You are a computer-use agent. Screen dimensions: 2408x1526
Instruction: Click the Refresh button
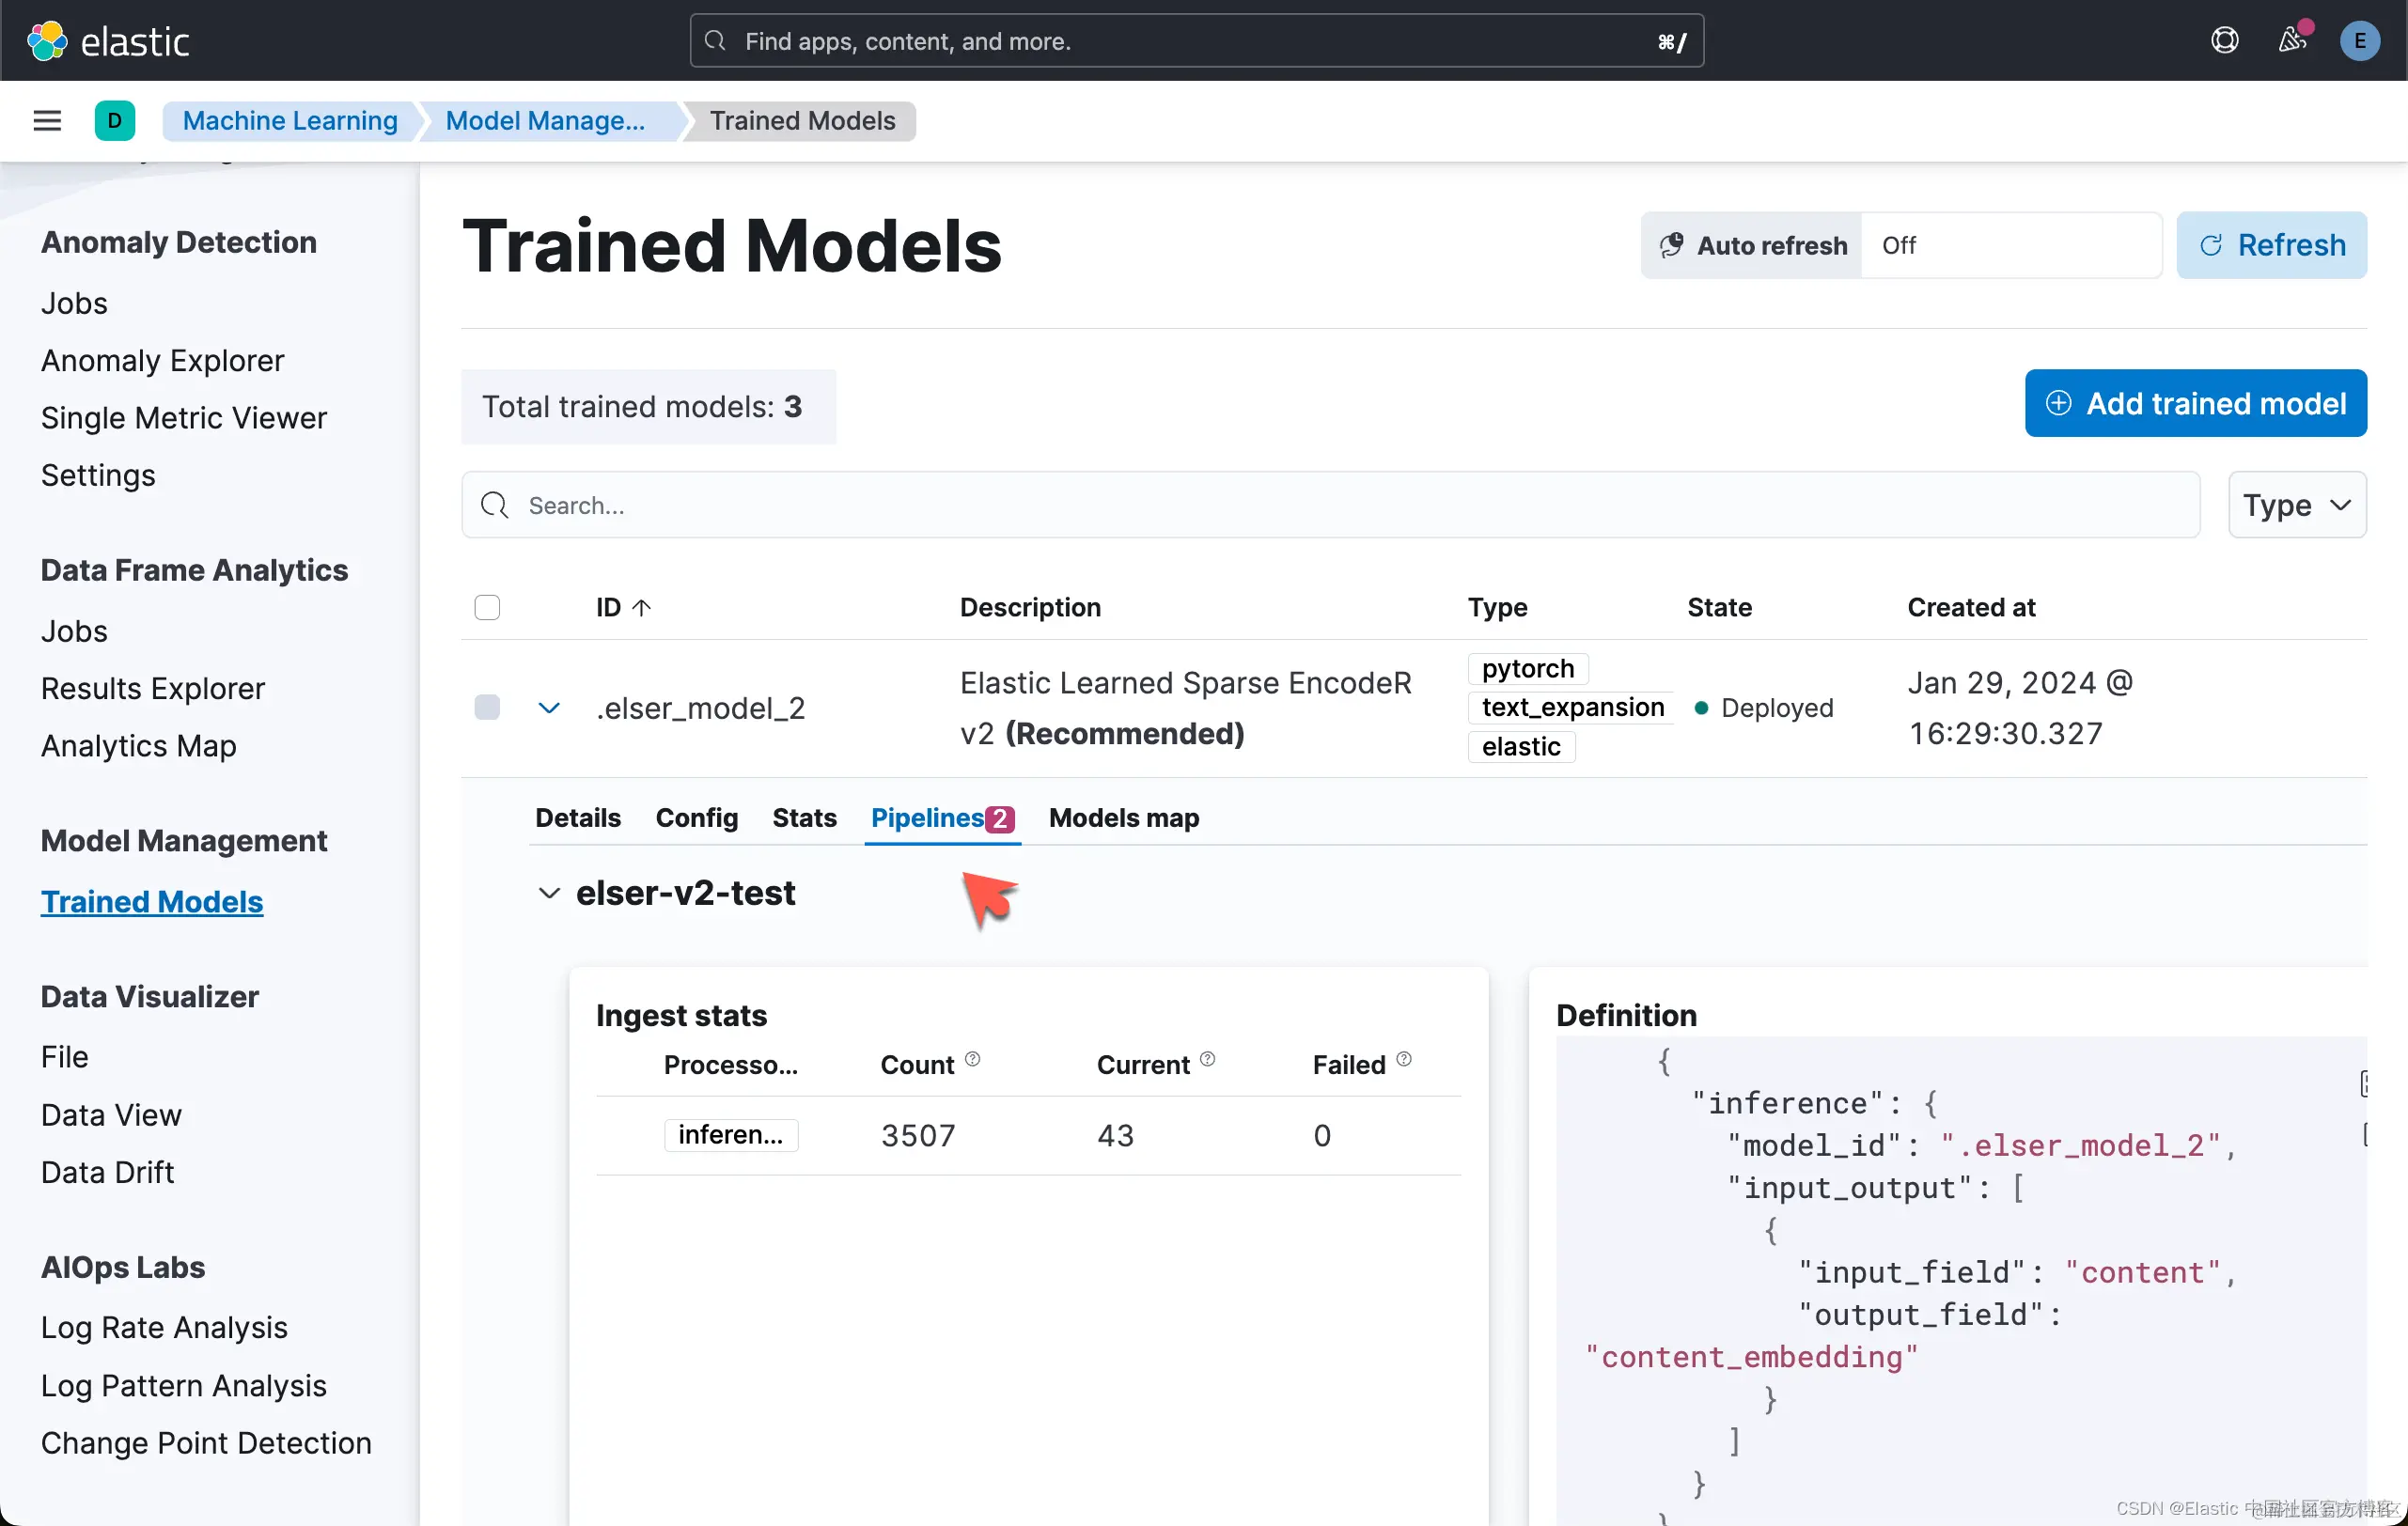pyautogui.click(x=2271, y=245)
